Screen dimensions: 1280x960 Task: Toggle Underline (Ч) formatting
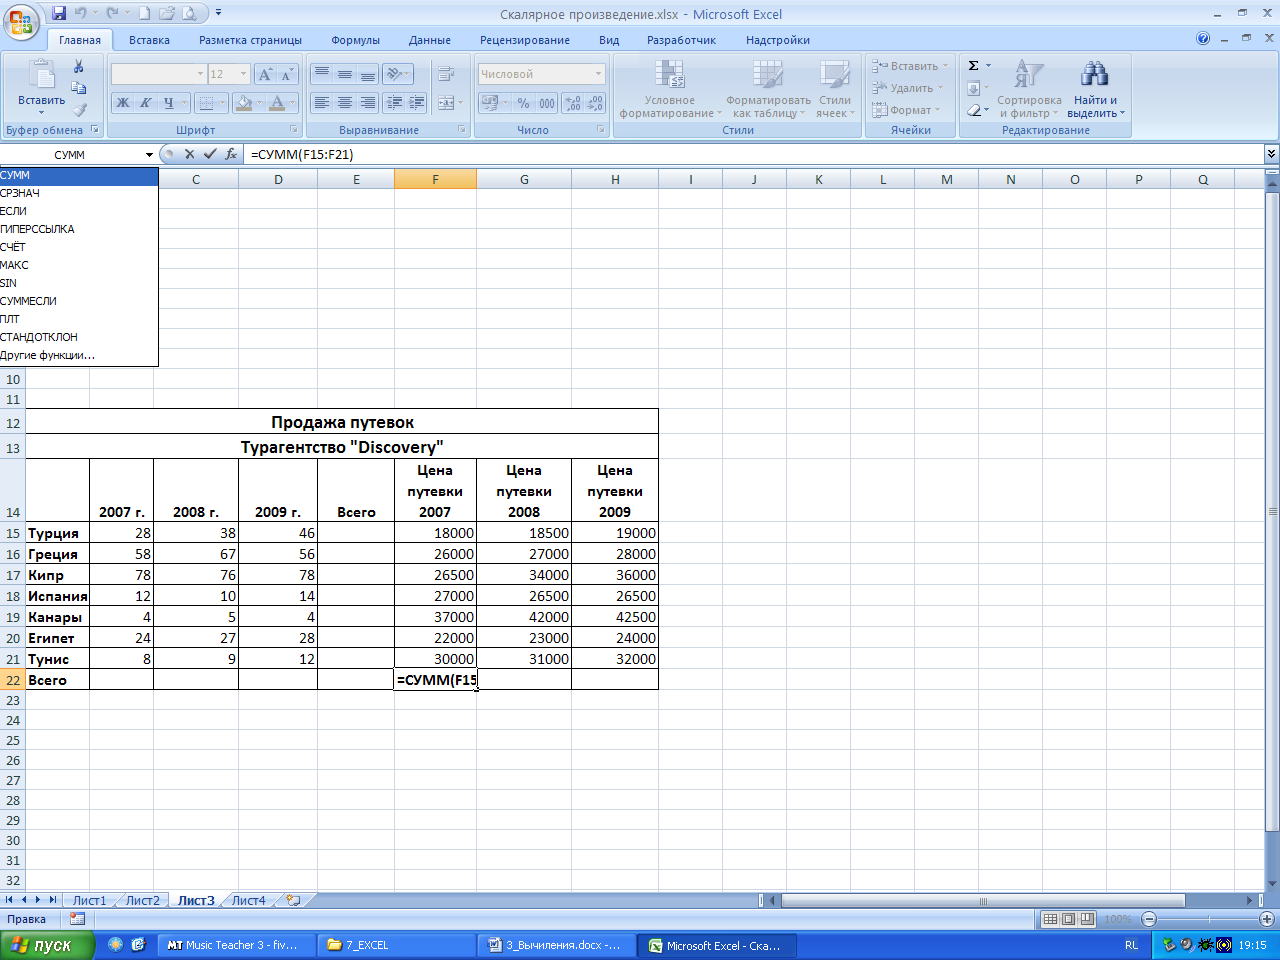tap(169, 103)
